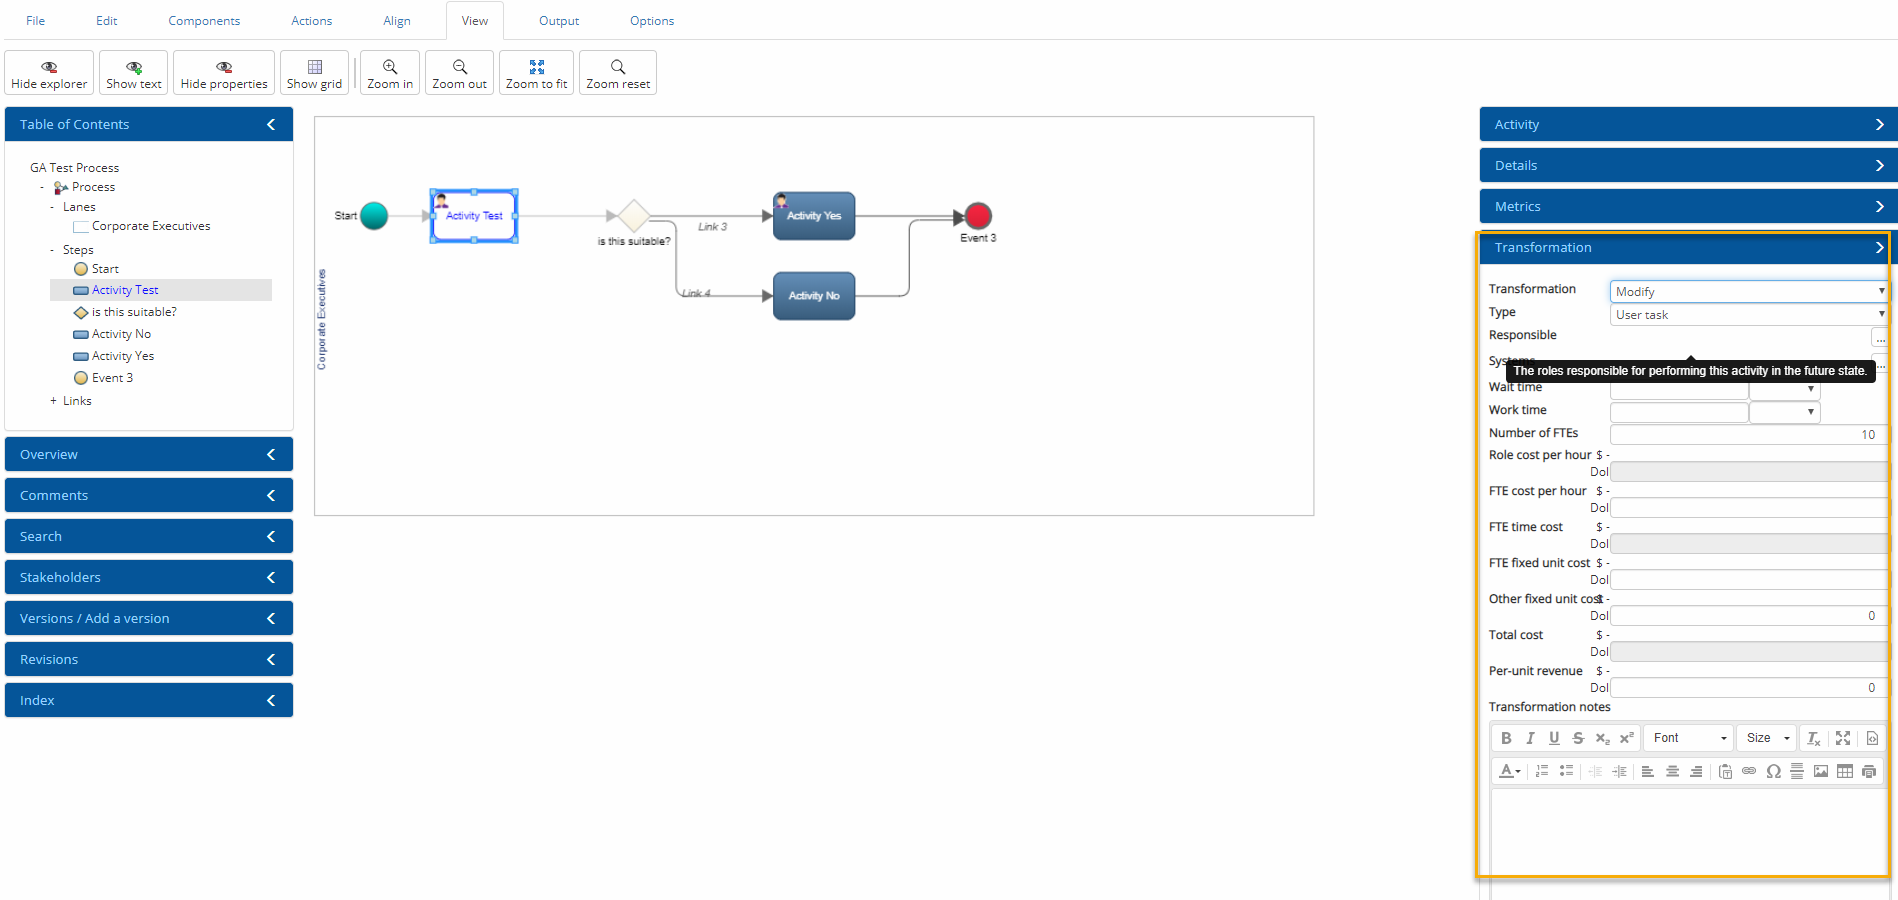Apply bold in Transformation notes editor
1898x900 pixels.
[x=1506, y=738]
